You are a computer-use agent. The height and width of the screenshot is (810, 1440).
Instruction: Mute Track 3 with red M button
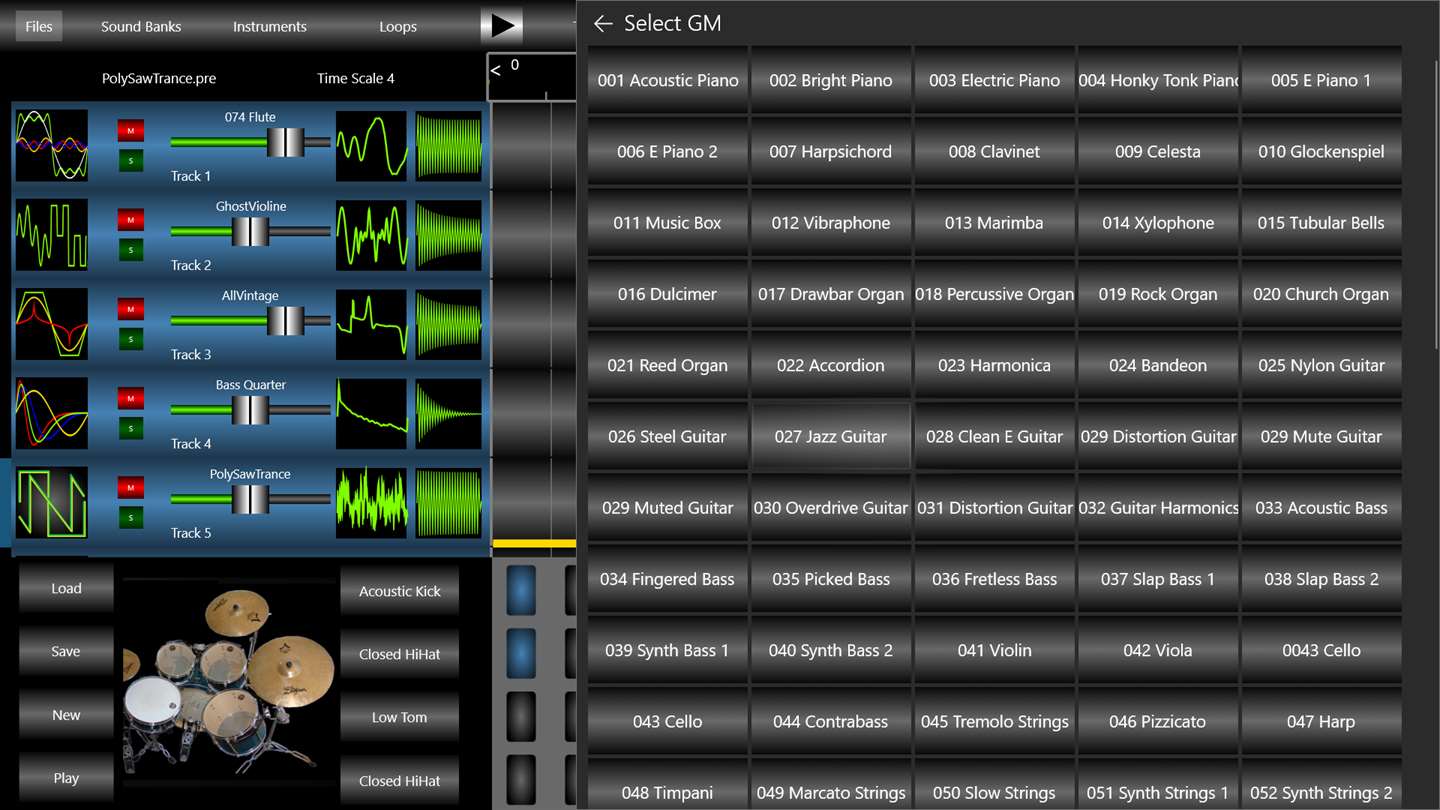point(131,308)
